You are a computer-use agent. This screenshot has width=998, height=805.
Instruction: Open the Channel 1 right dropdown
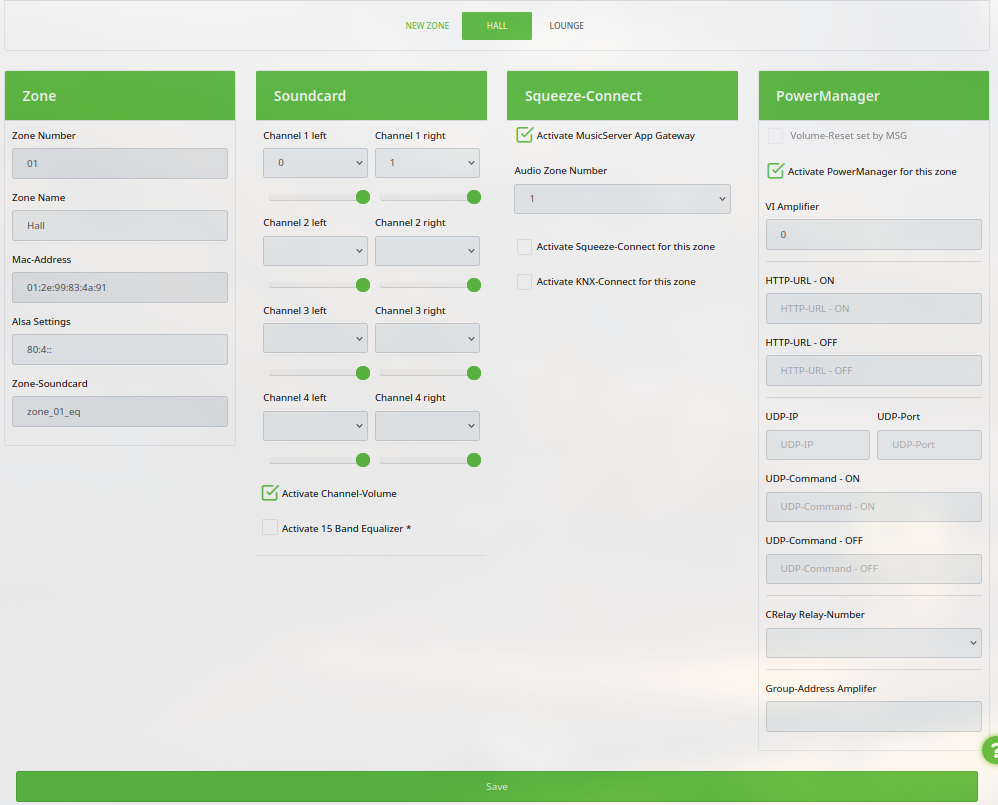tap(427, 163)
